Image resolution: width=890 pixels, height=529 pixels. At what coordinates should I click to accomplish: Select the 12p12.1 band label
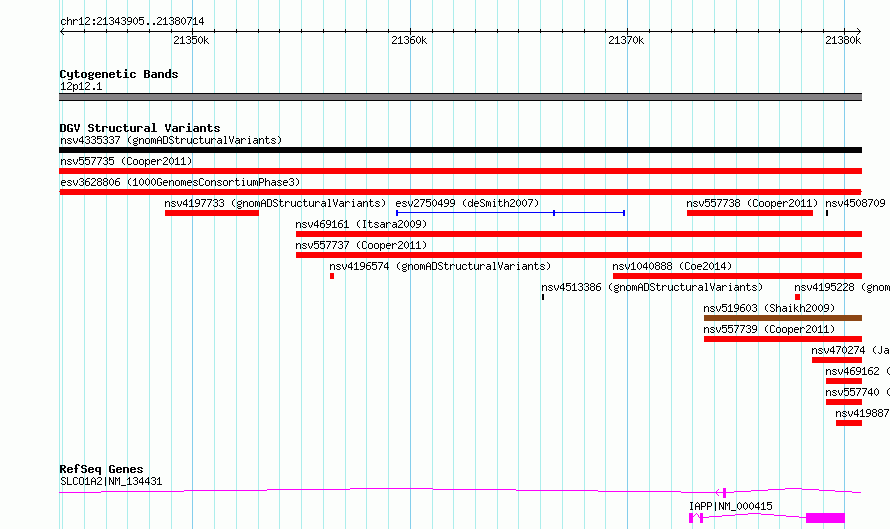click(x=81, y=86)
